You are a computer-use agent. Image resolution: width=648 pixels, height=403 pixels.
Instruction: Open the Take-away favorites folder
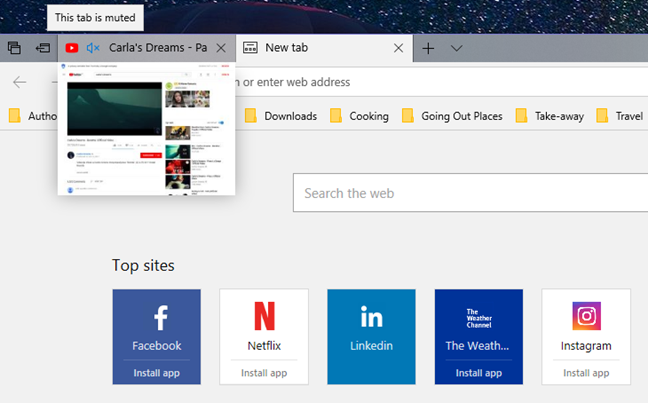(x=550, y=116)
